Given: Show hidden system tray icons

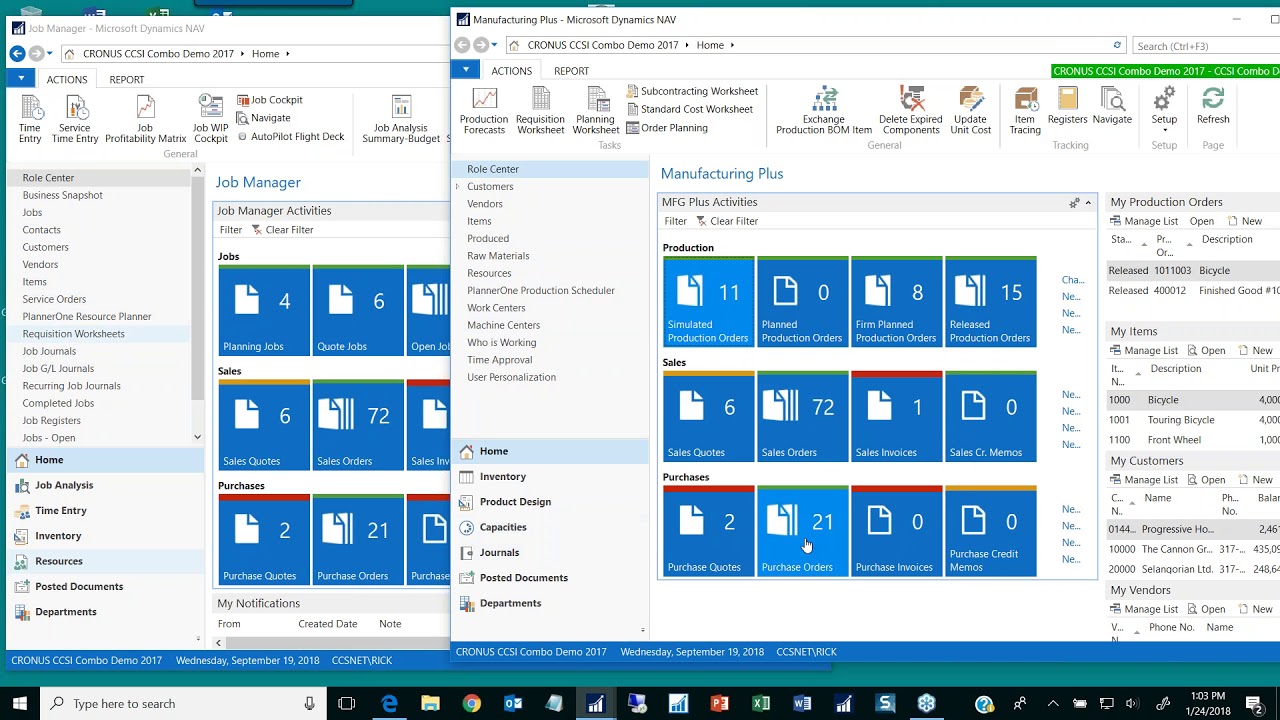Looking at the screenshot, I should pos(1052,704).
